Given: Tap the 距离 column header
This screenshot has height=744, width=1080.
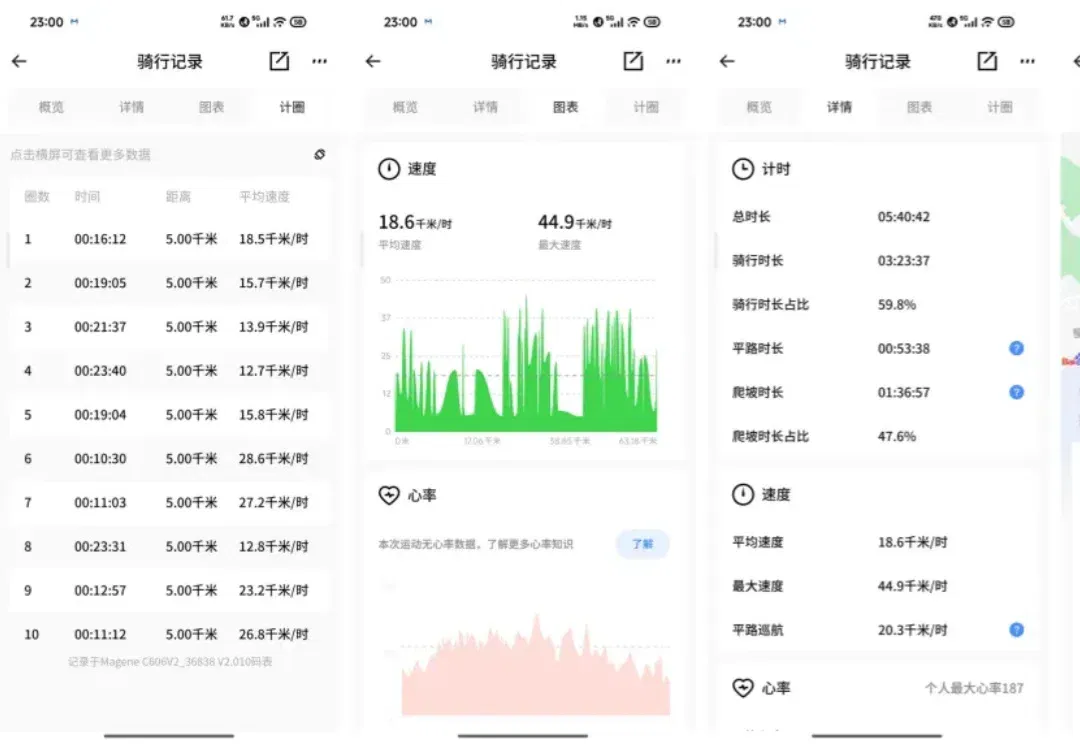Looking at the screenshot, I should click(x=178, y=197).
